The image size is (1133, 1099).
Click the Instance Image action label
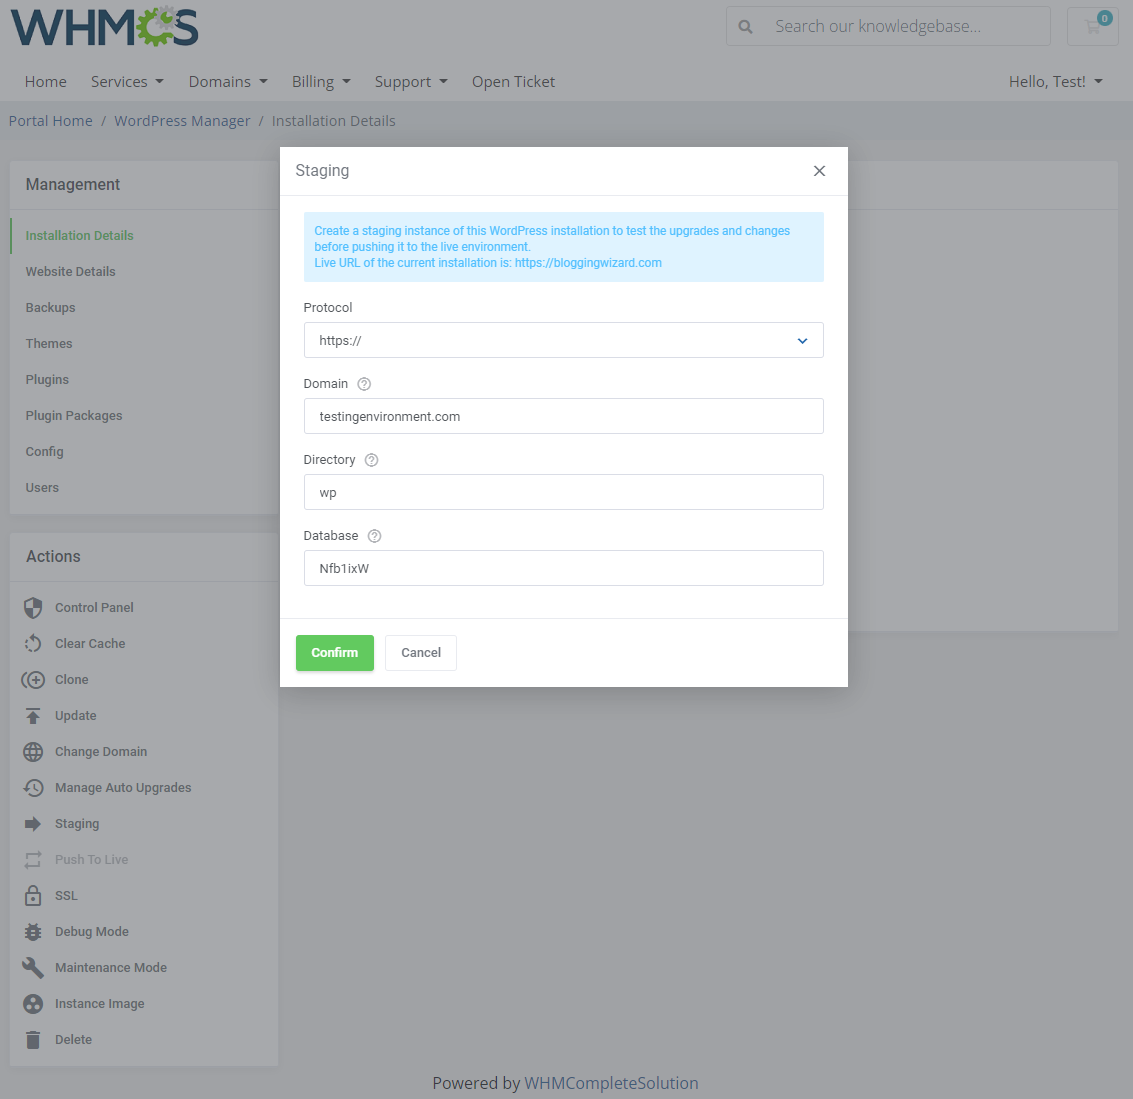point(100,1004)
